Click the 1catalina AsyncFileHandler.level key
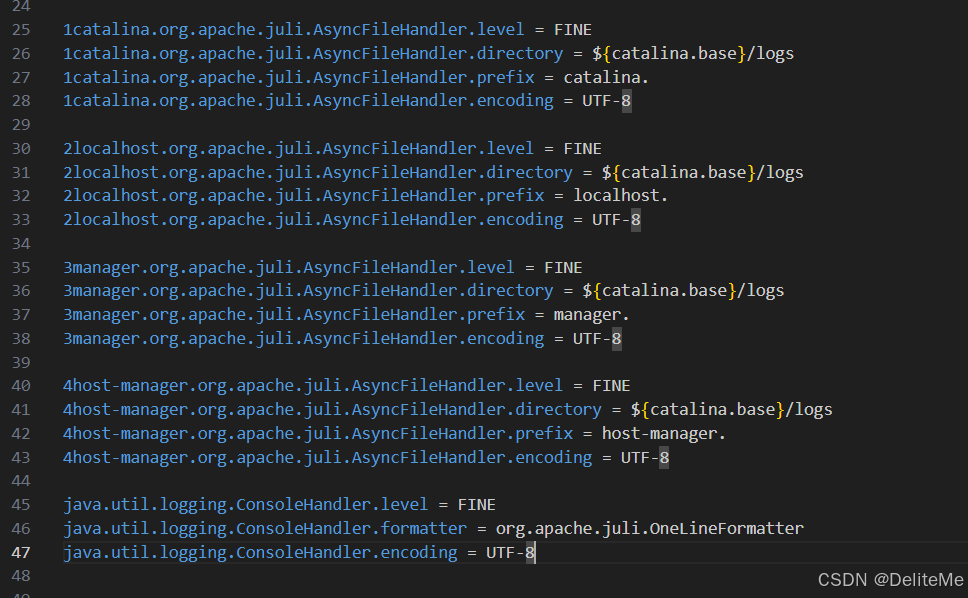This screenshot has height=598, width=968. coord(293,30)
